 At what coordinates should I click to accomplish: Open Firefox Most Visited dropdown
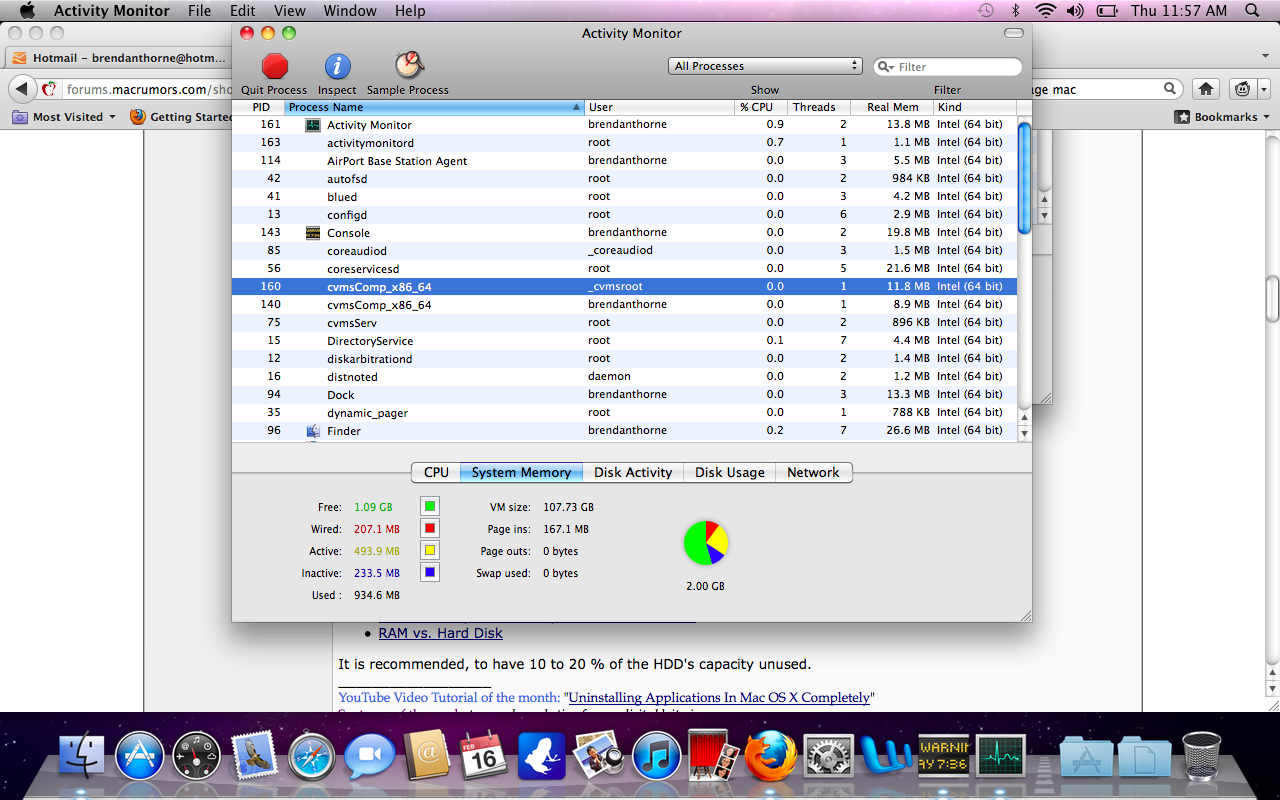point(64,117)
